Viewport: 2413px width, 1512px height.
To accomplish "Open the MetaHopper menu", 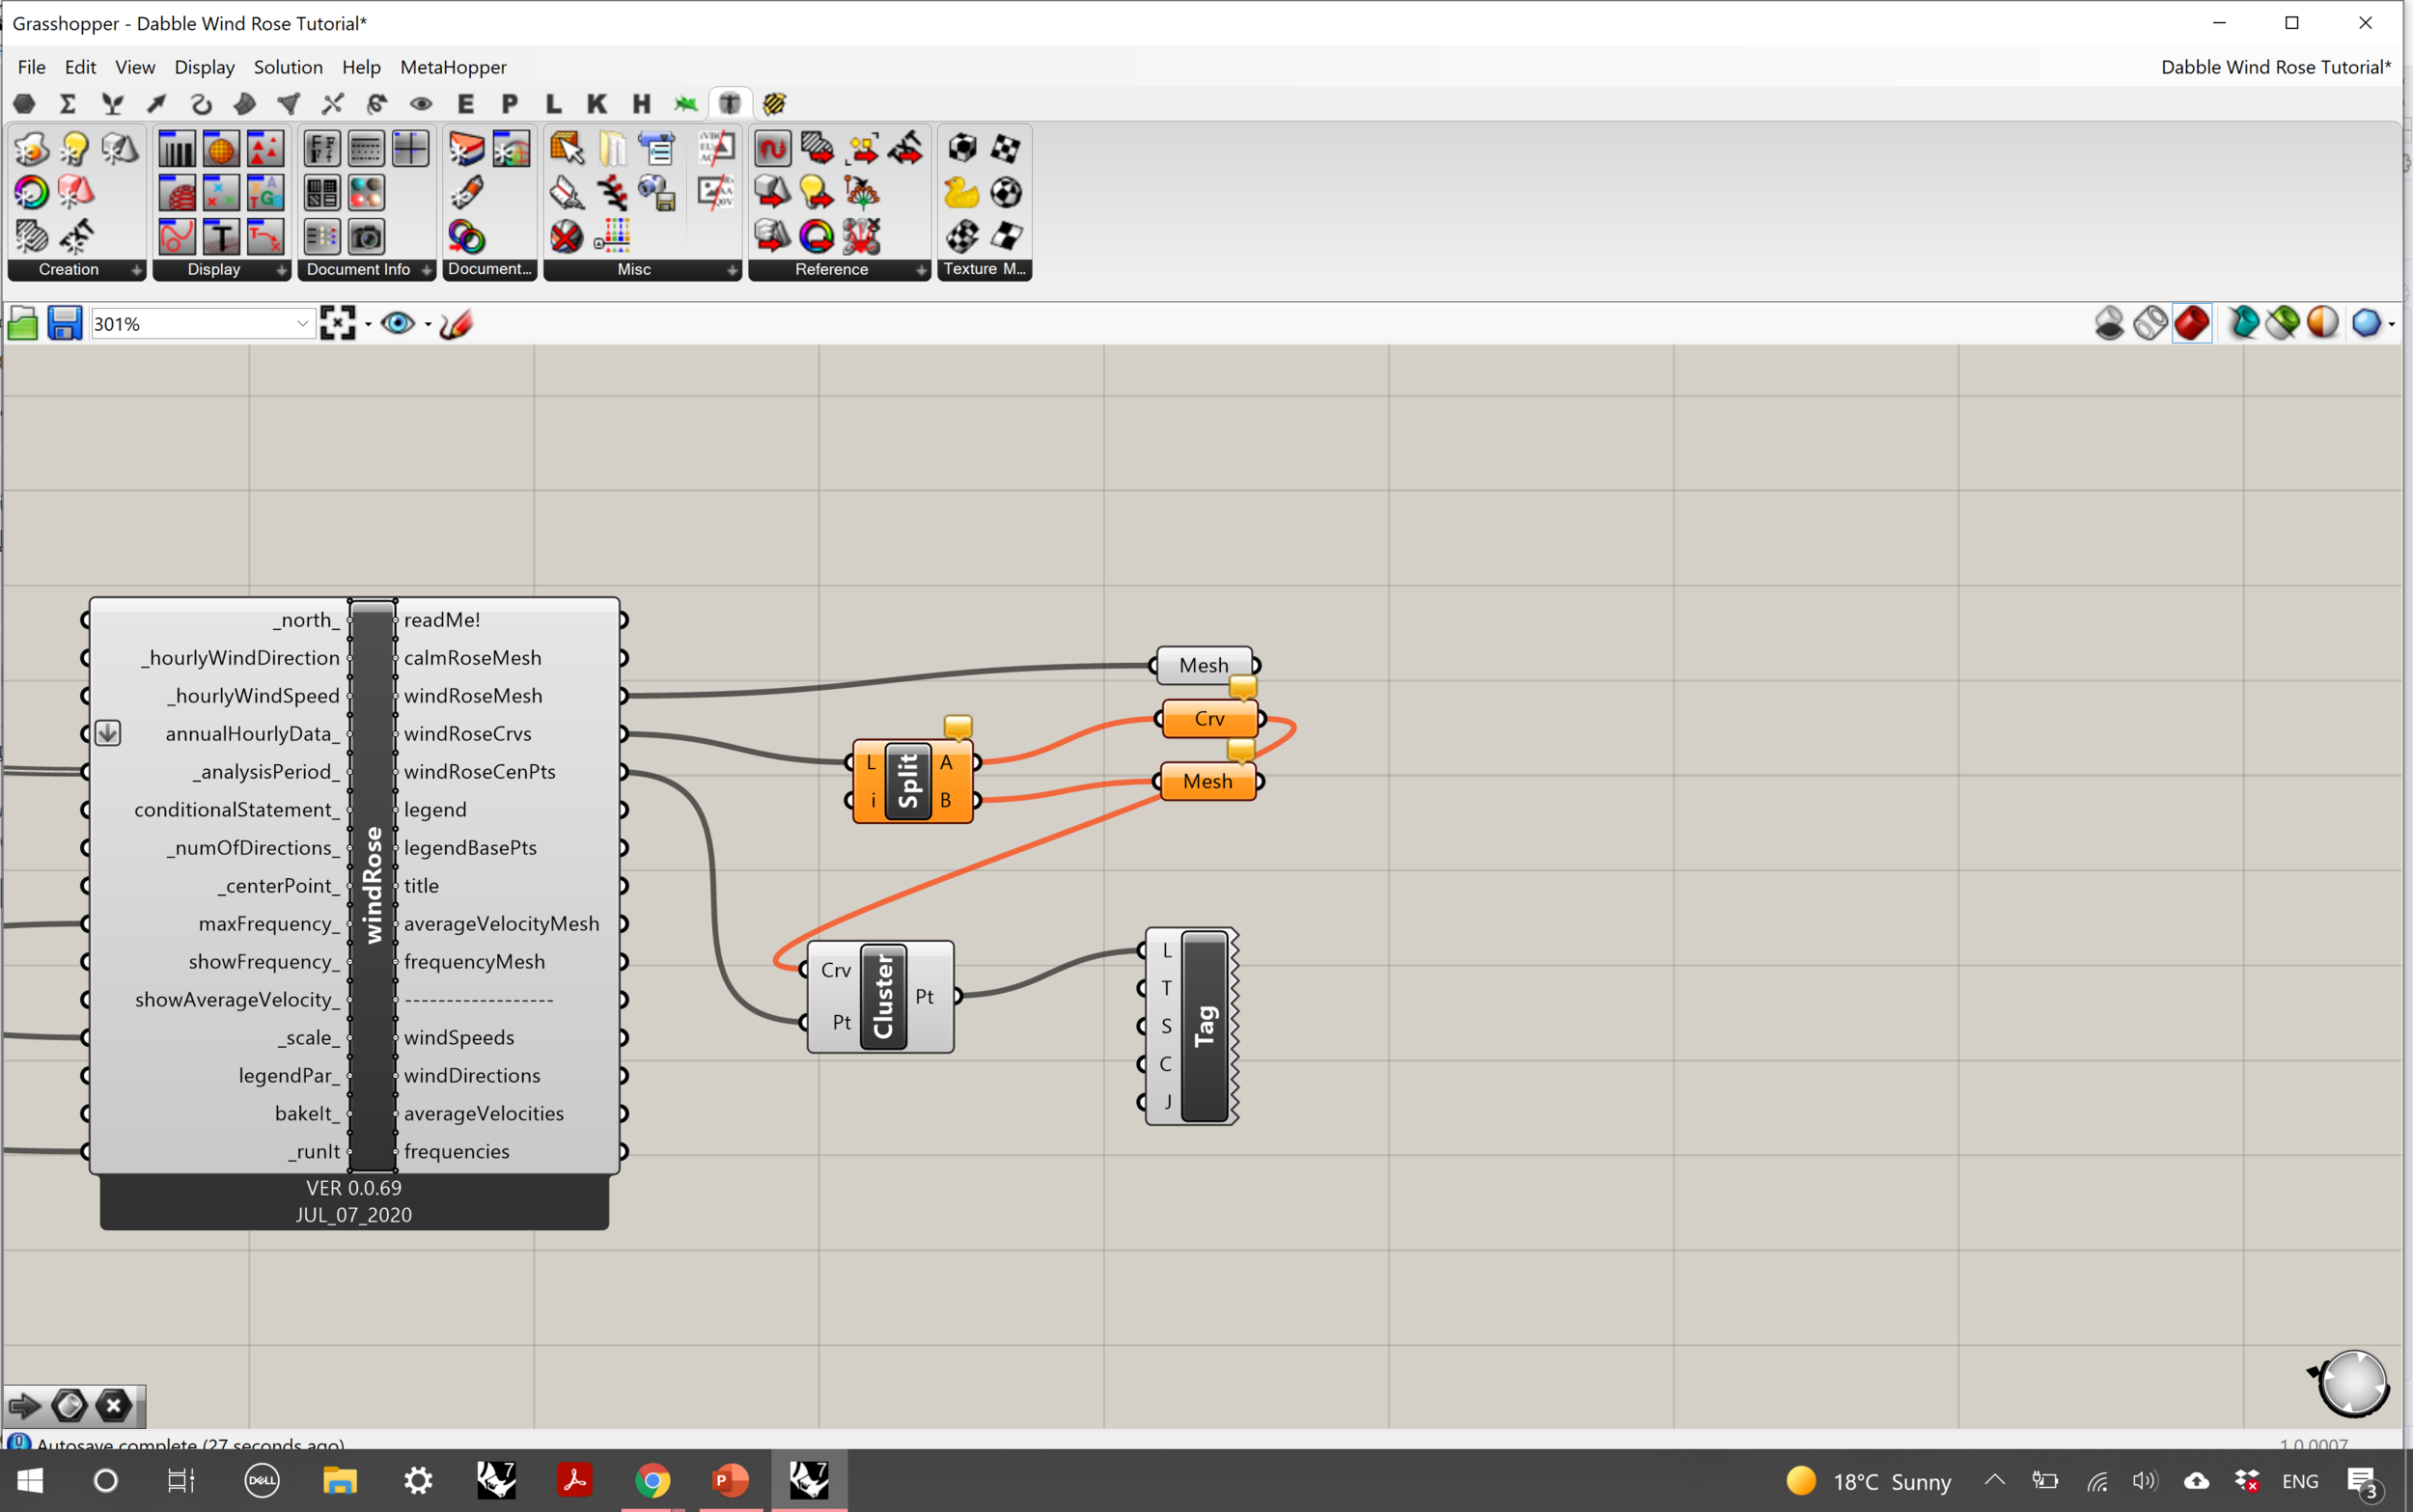I will point(453,67).
